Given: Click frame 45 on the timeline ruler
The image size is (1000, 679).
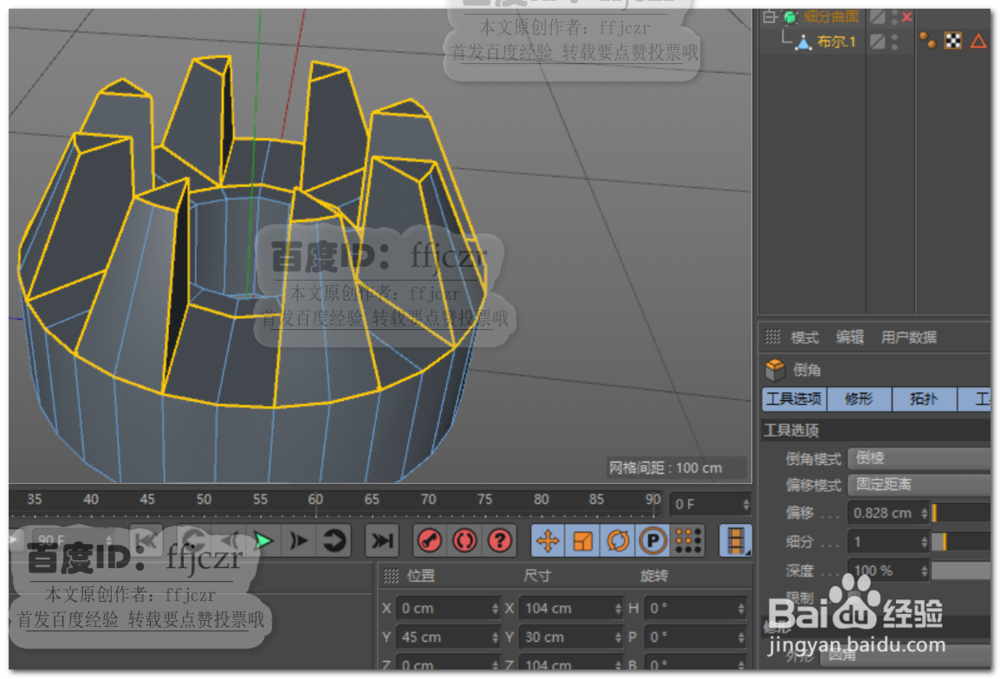Looking at the screenshot, I should tap(147, 500).
